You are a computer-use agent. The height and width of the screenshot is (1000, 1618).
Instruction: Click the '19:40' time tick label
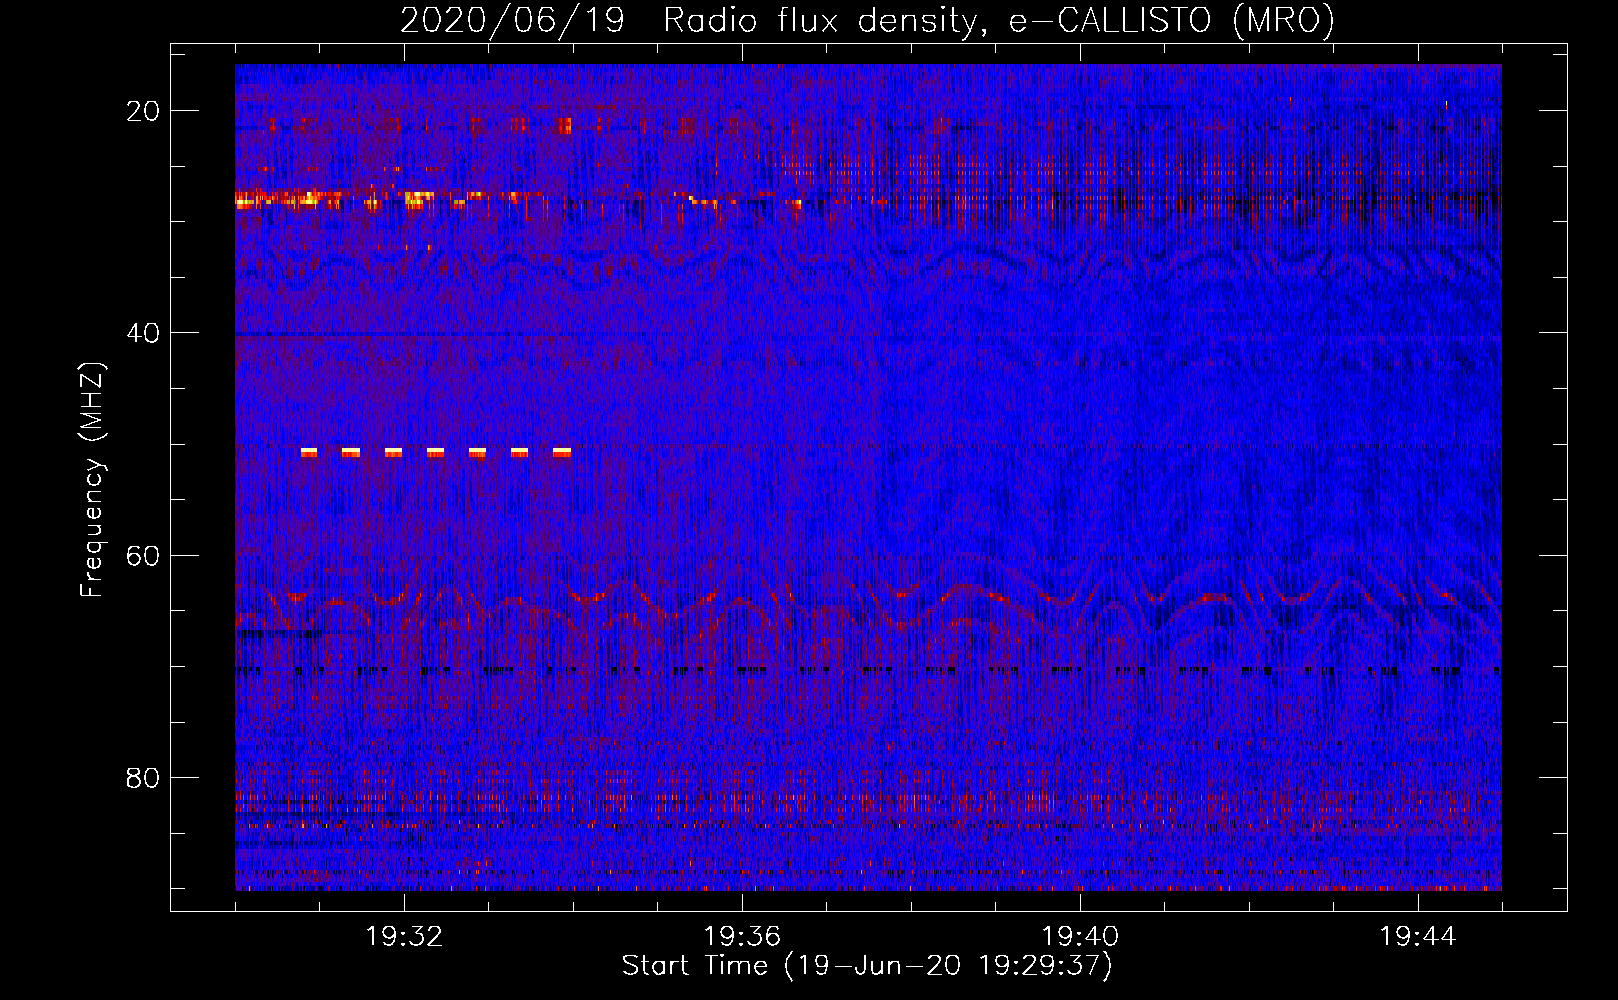click(x=1080, y=937)
